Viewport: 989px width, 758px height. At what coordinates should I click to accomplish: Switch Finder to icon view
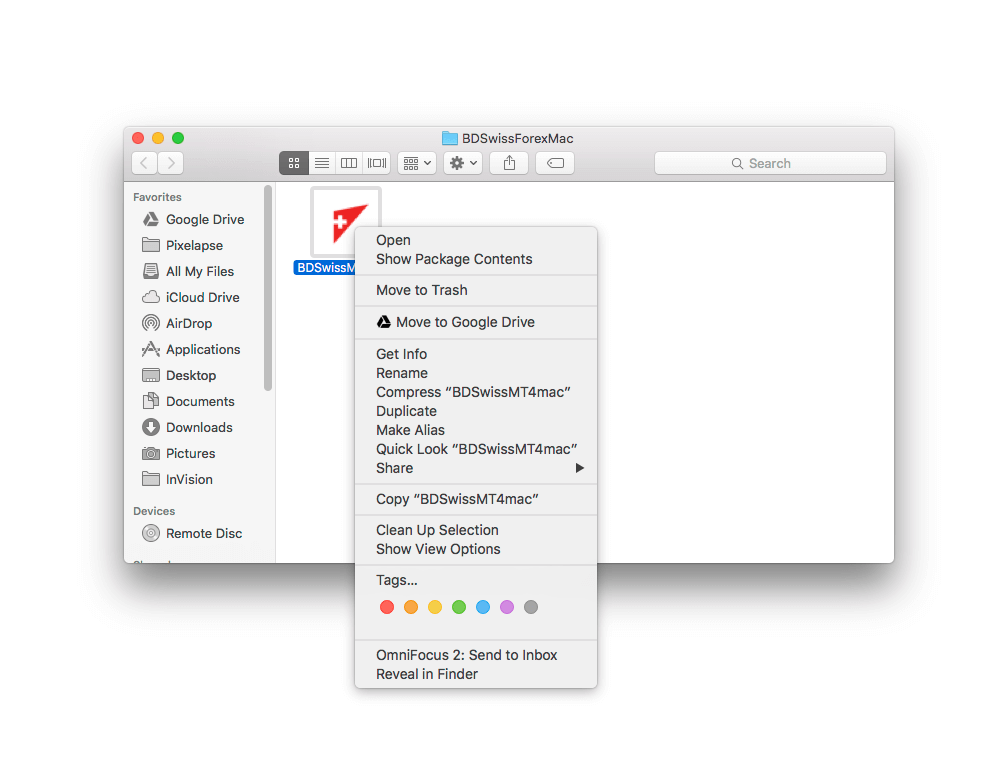click(294, 163)
